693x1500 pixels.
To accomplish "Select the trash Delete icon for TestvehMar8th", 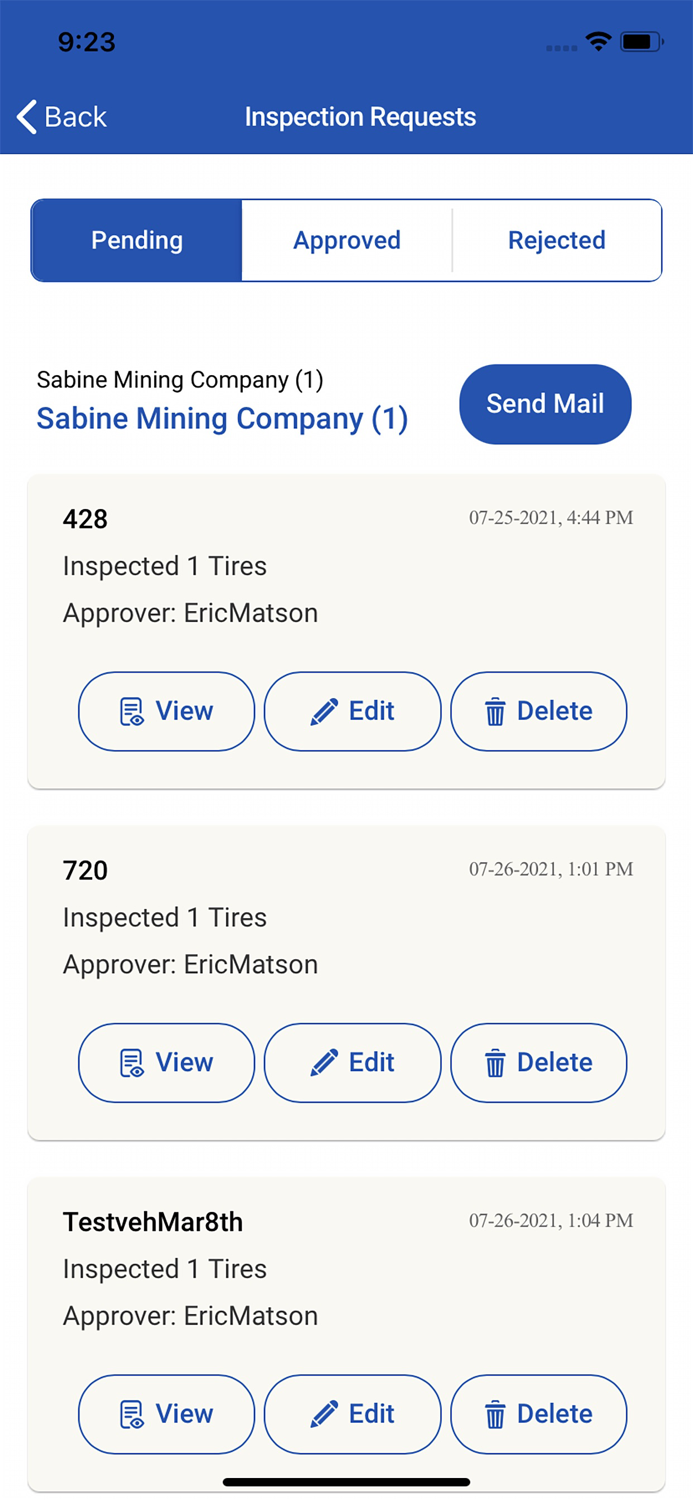I will pyautogui.click(x=494, y=1414).
